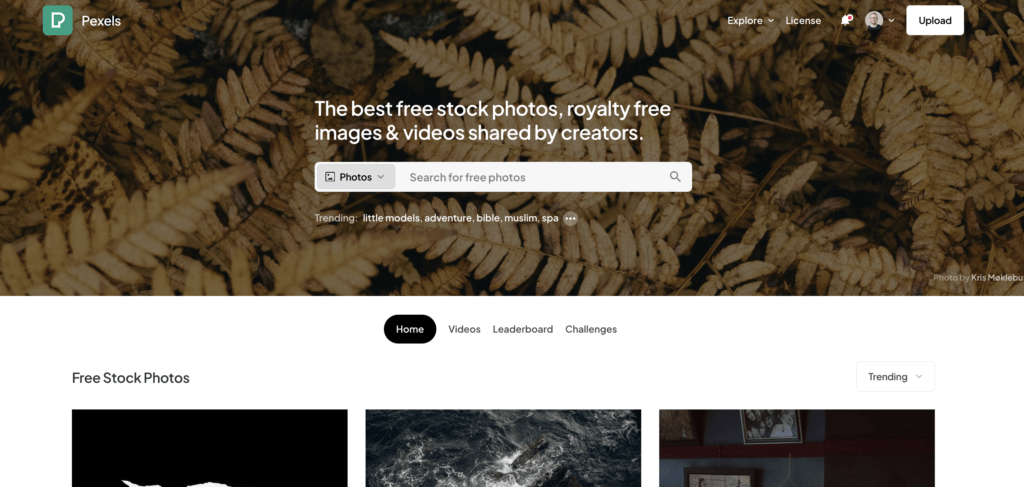Click the 'adventure' trending search term
This screenshot has width=1024, height=487.
[447, 218]
